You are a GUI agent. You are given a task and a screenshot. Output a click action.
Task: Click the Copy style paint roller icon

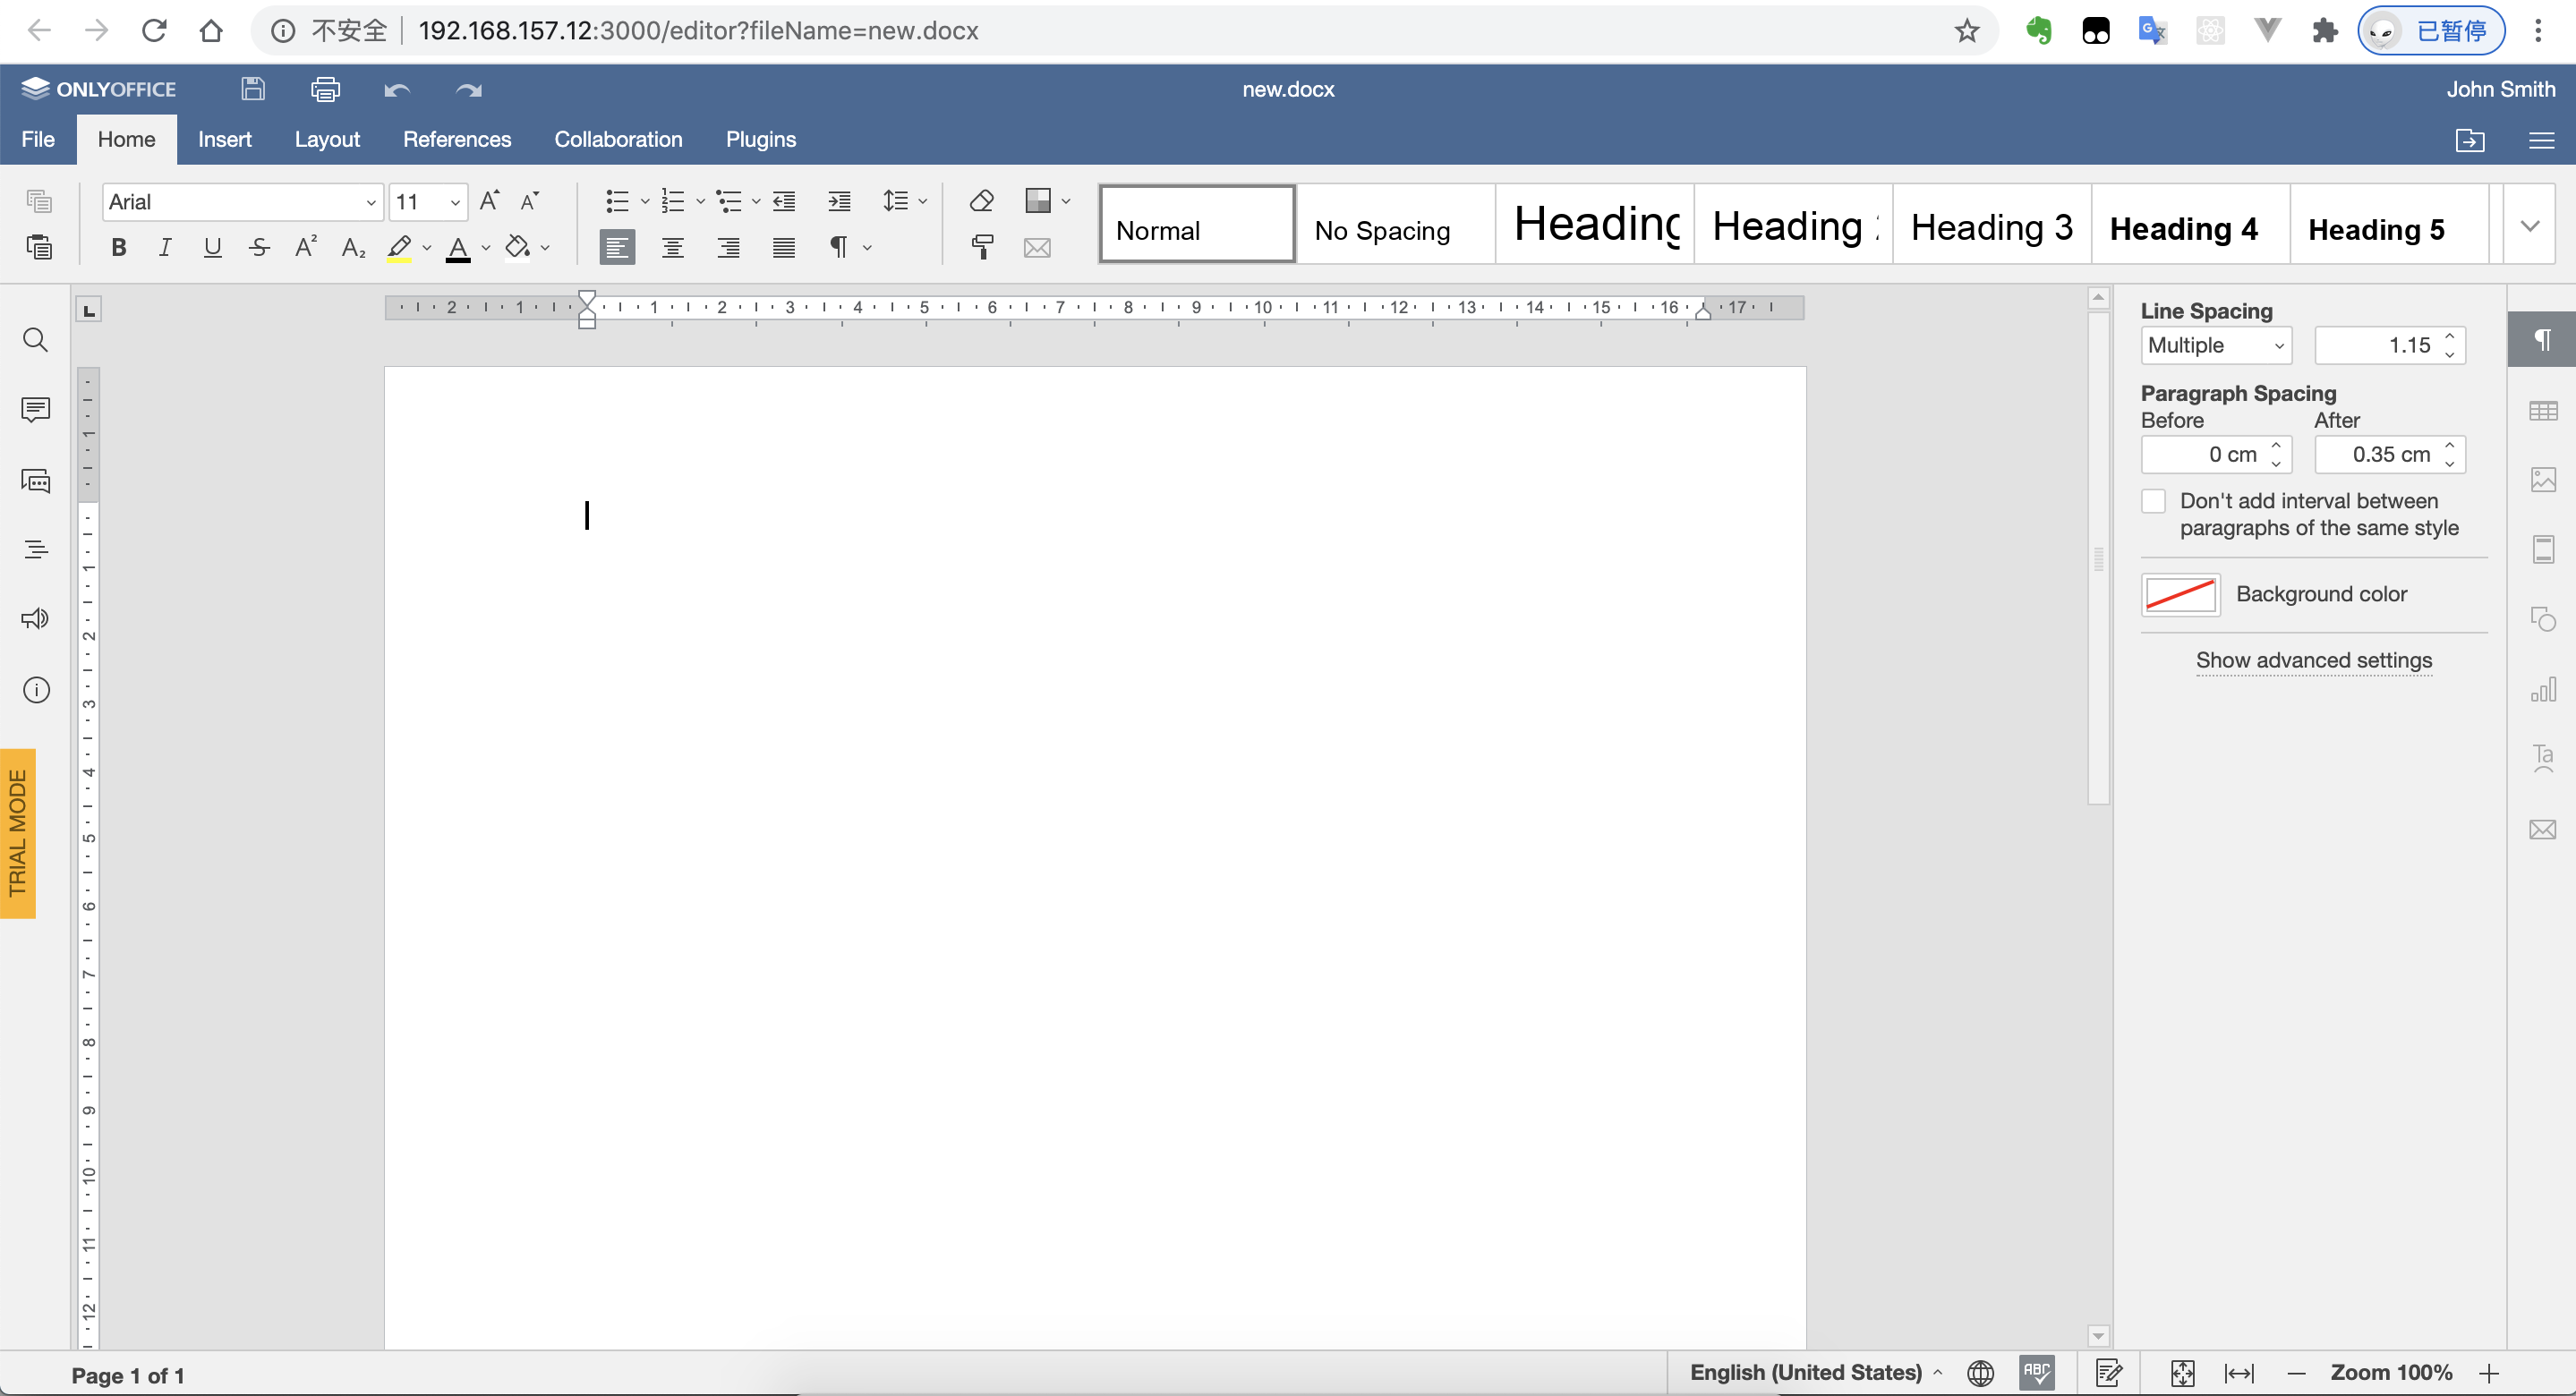[x=981, y=247]
